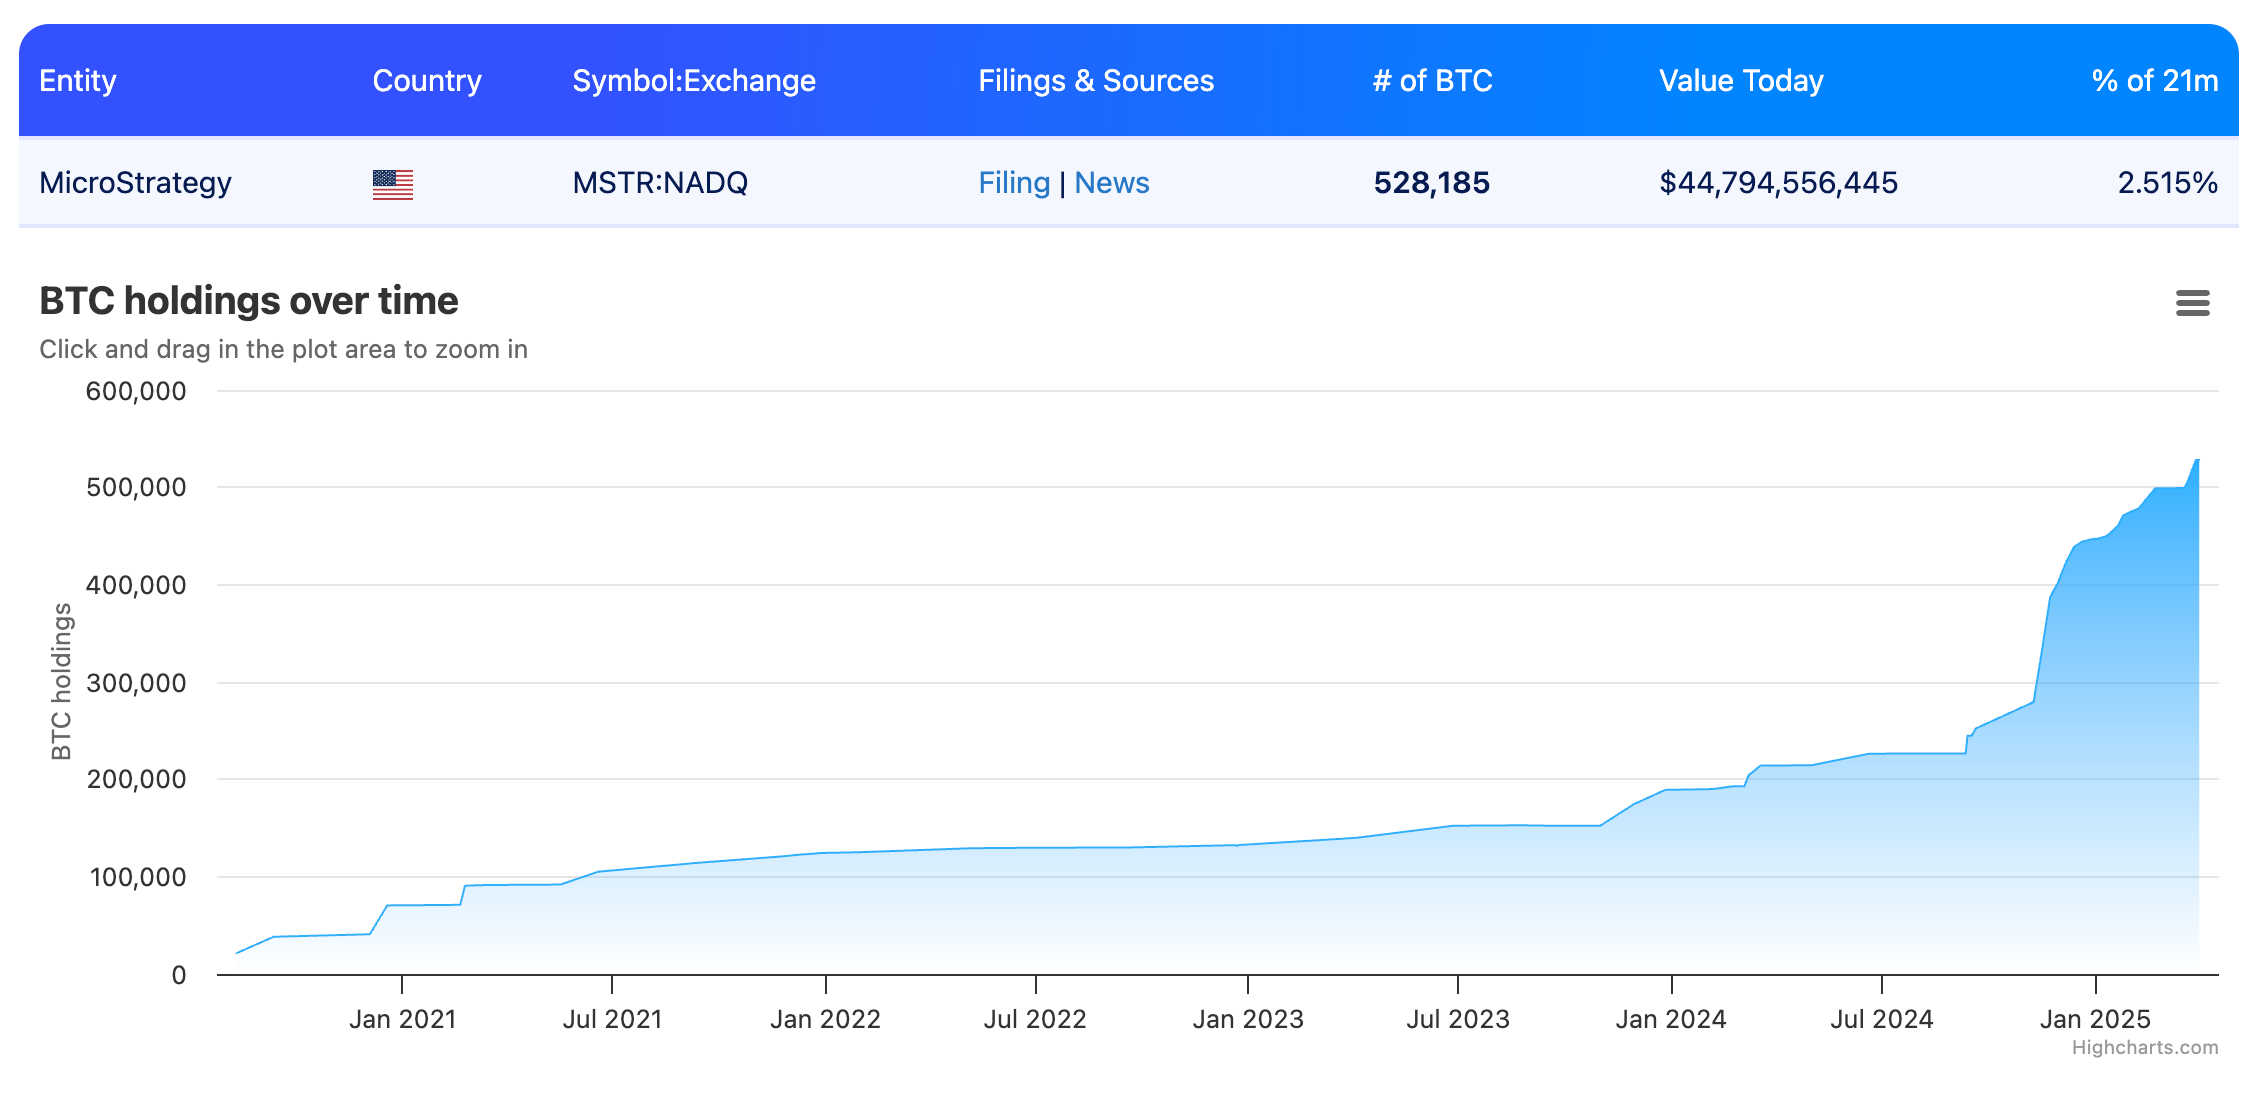2266x1094 pixels.
Task: Click the Highcharts.com credit link
Action: tap(2144, 1047)
